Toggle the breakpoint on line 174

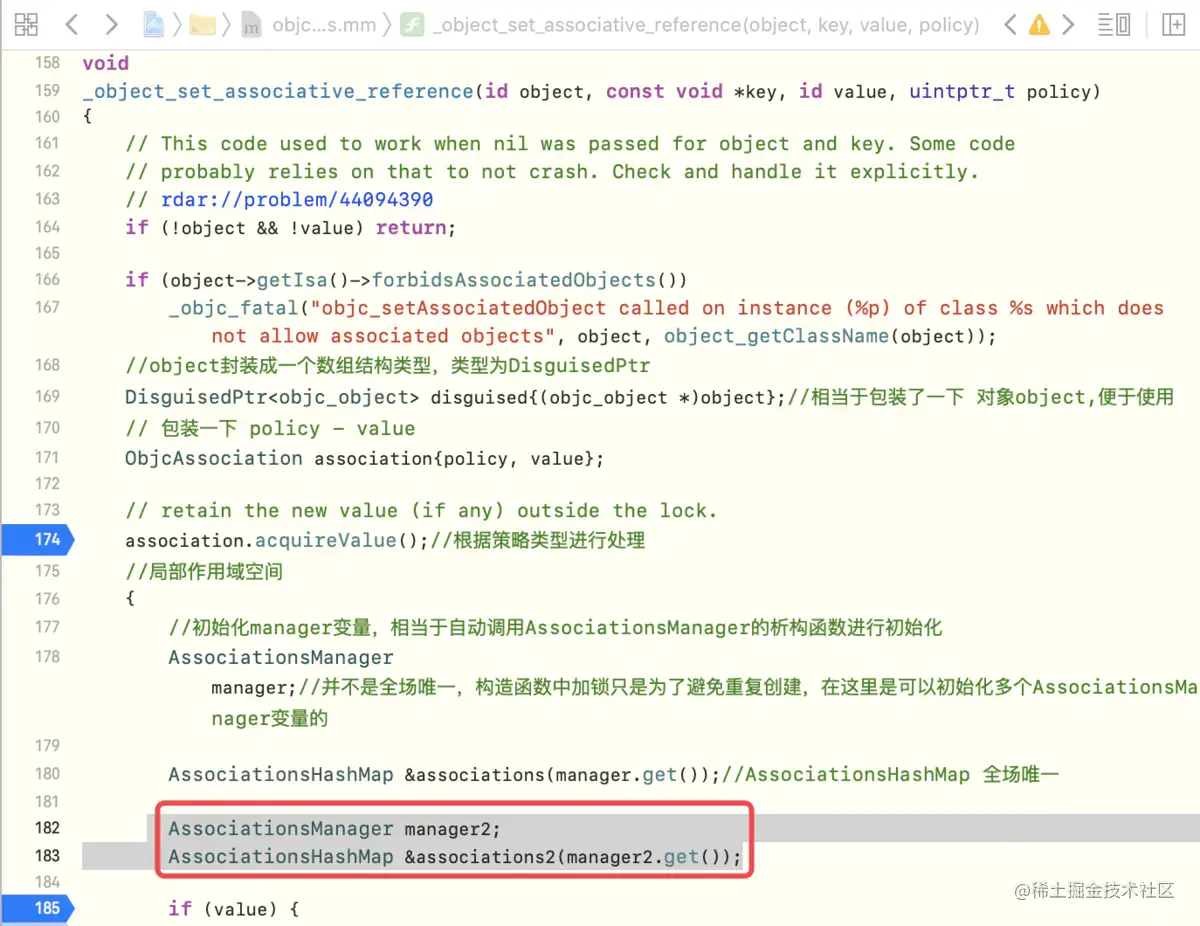pyautogui.click(x=36, y=540)
